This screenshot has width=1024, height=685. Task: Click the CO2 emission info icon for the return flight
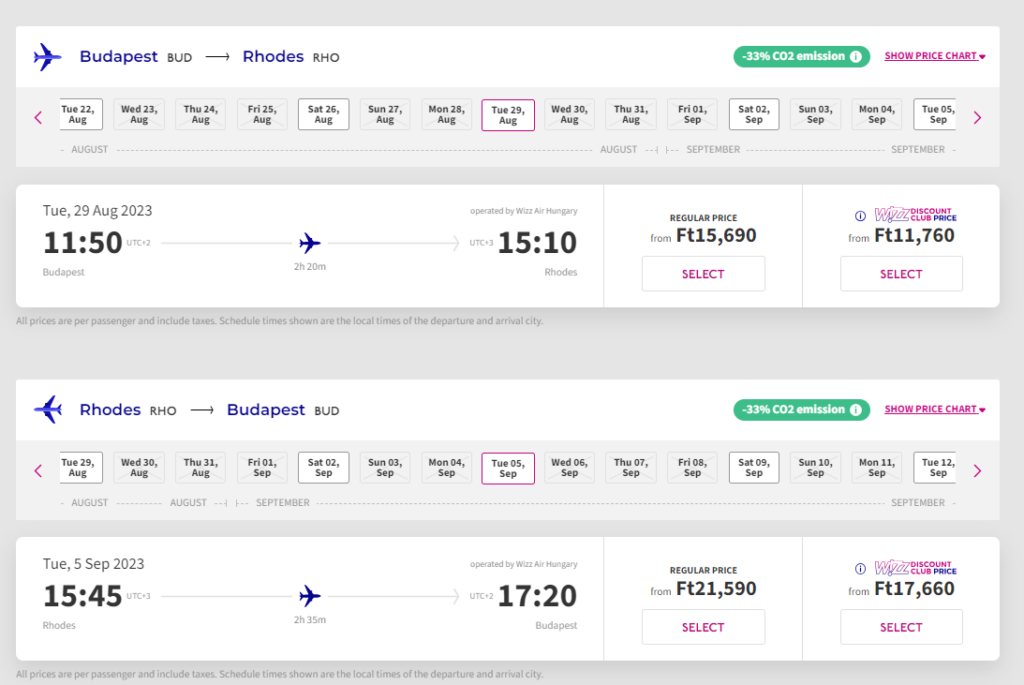tap(855, 410)
